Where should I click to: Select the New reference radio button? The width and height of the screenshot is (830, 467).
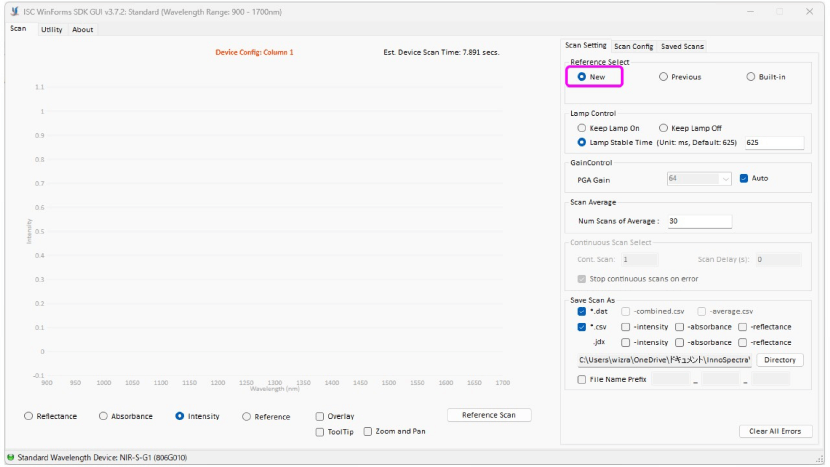point(582,77)
